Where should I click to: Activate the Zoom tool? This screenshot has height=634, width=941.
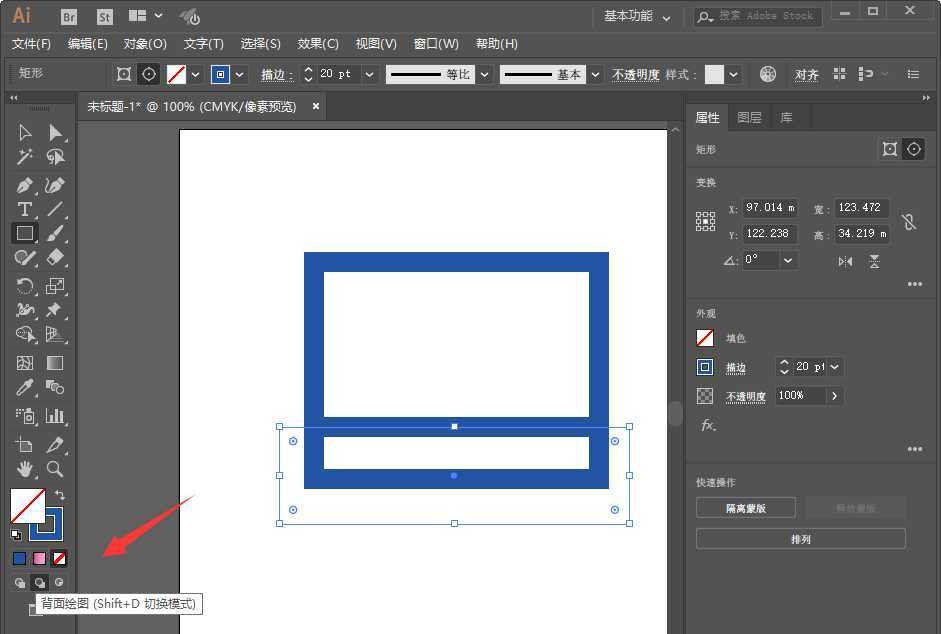pyautogui.click(x=55, y=466)
